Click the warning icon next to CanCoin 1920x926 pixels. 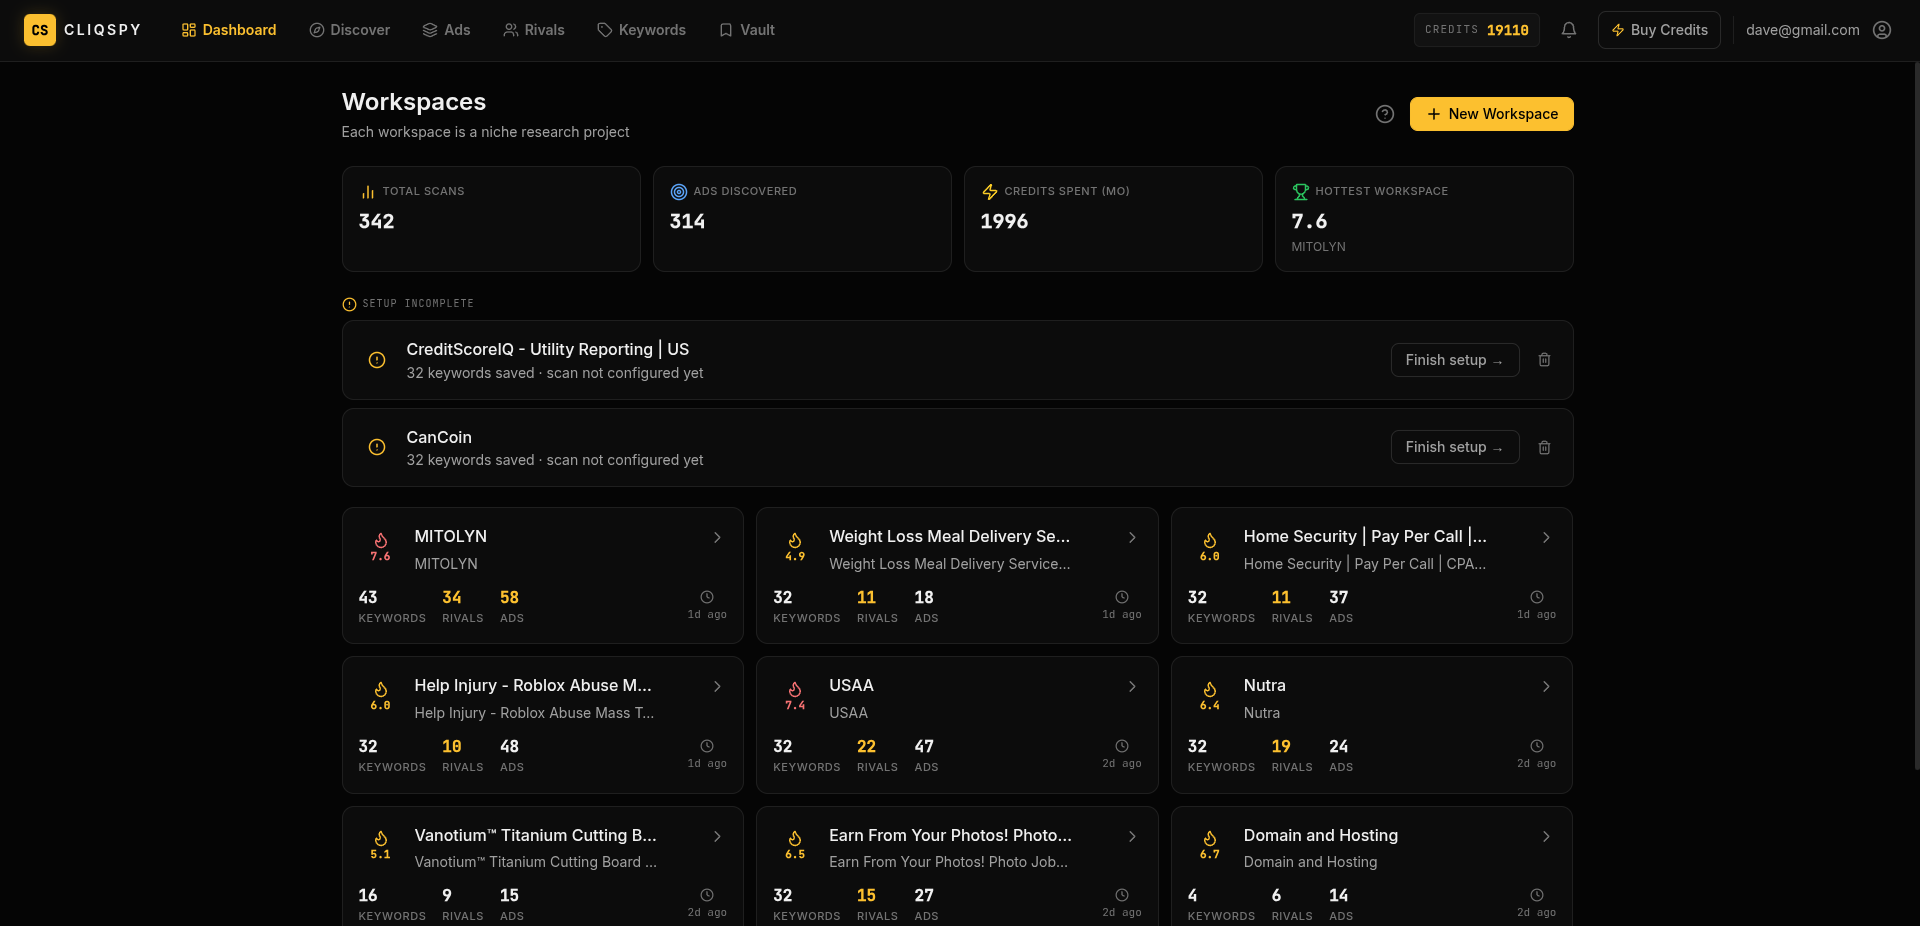pyautogui.click(x=376, y=448)
